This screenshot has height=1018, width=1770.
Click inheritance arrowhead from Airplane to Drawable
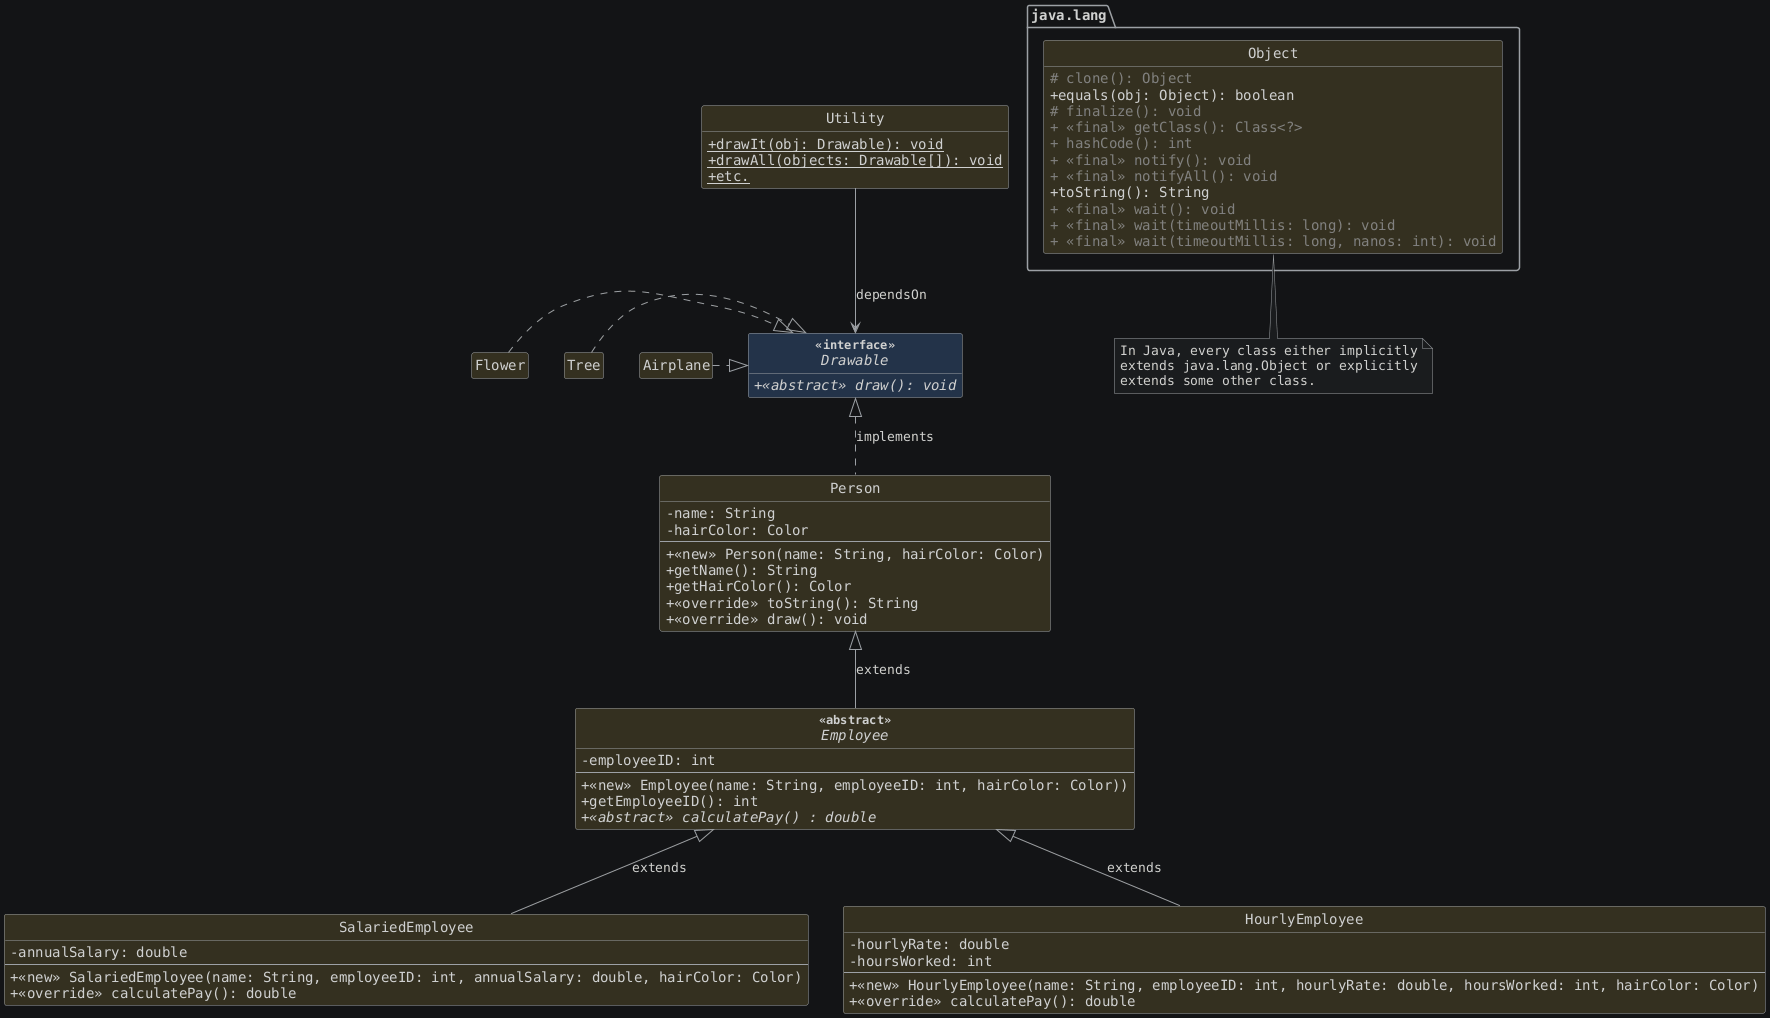click(x=738, y=366)
